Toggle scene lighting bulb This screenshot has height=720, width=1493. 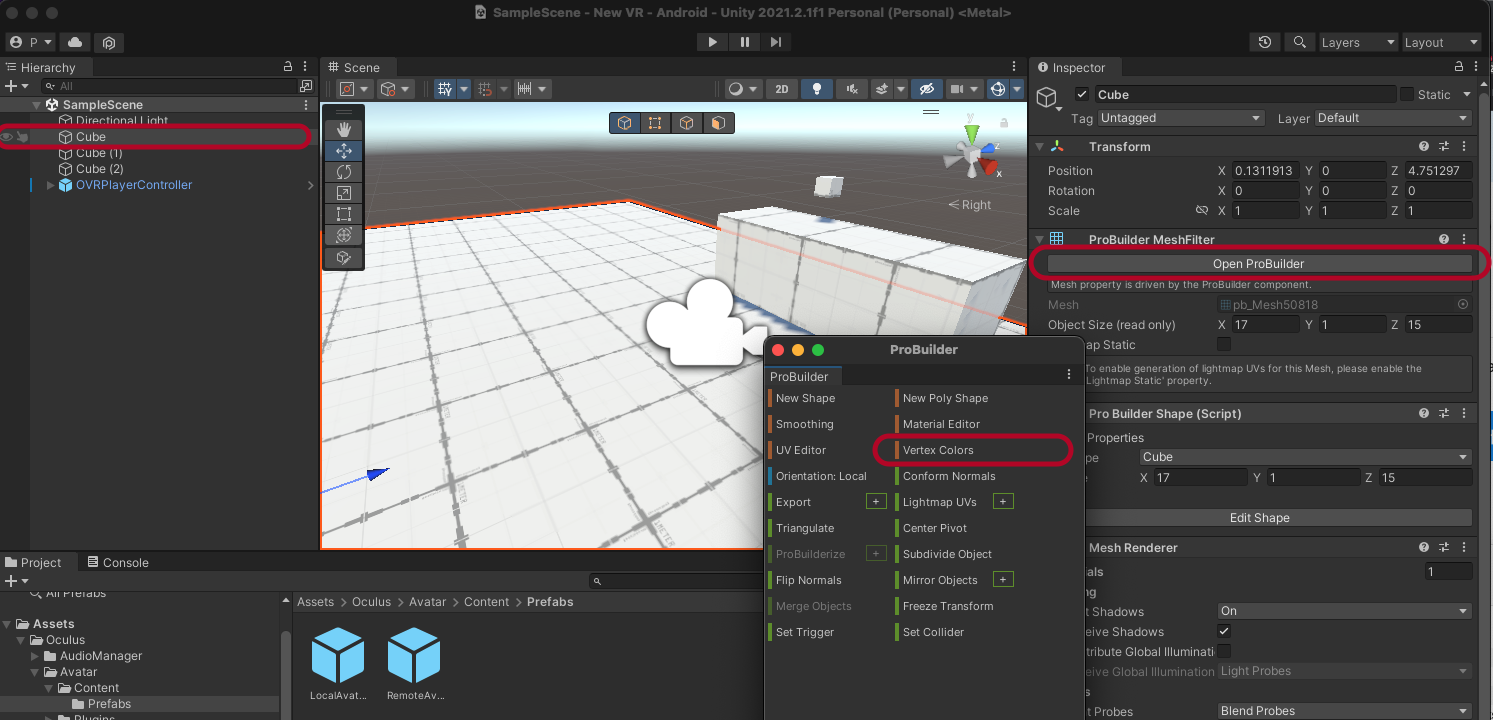coord(817,88)
